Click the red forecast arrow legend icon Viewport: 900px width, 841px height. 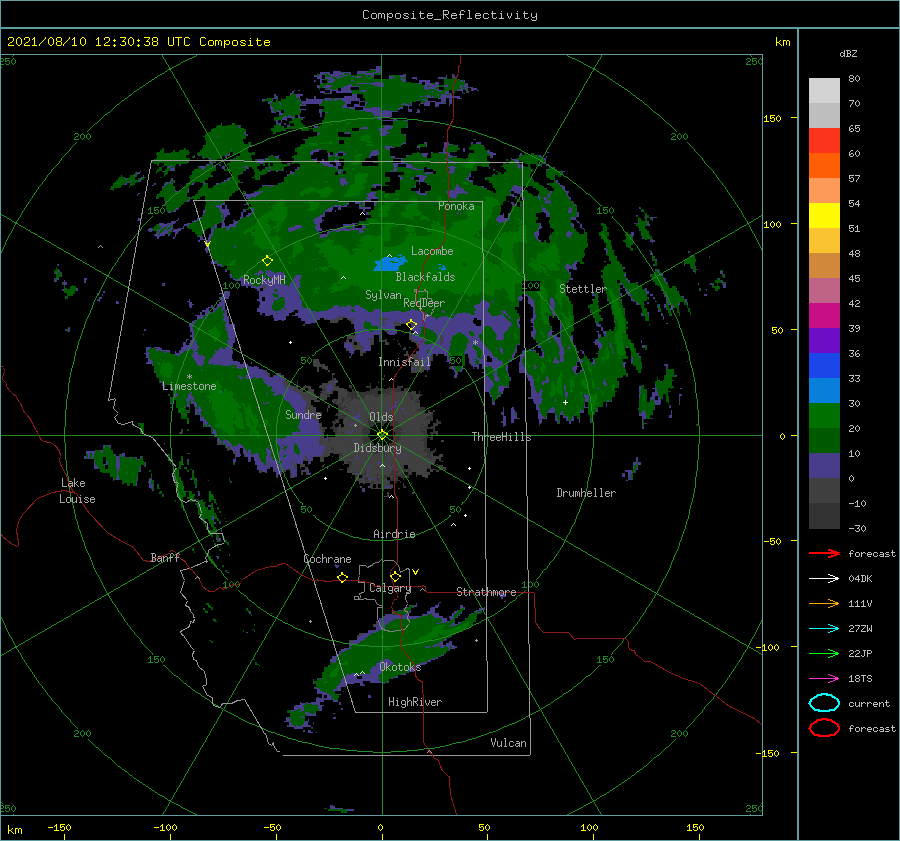coord(824,553)
